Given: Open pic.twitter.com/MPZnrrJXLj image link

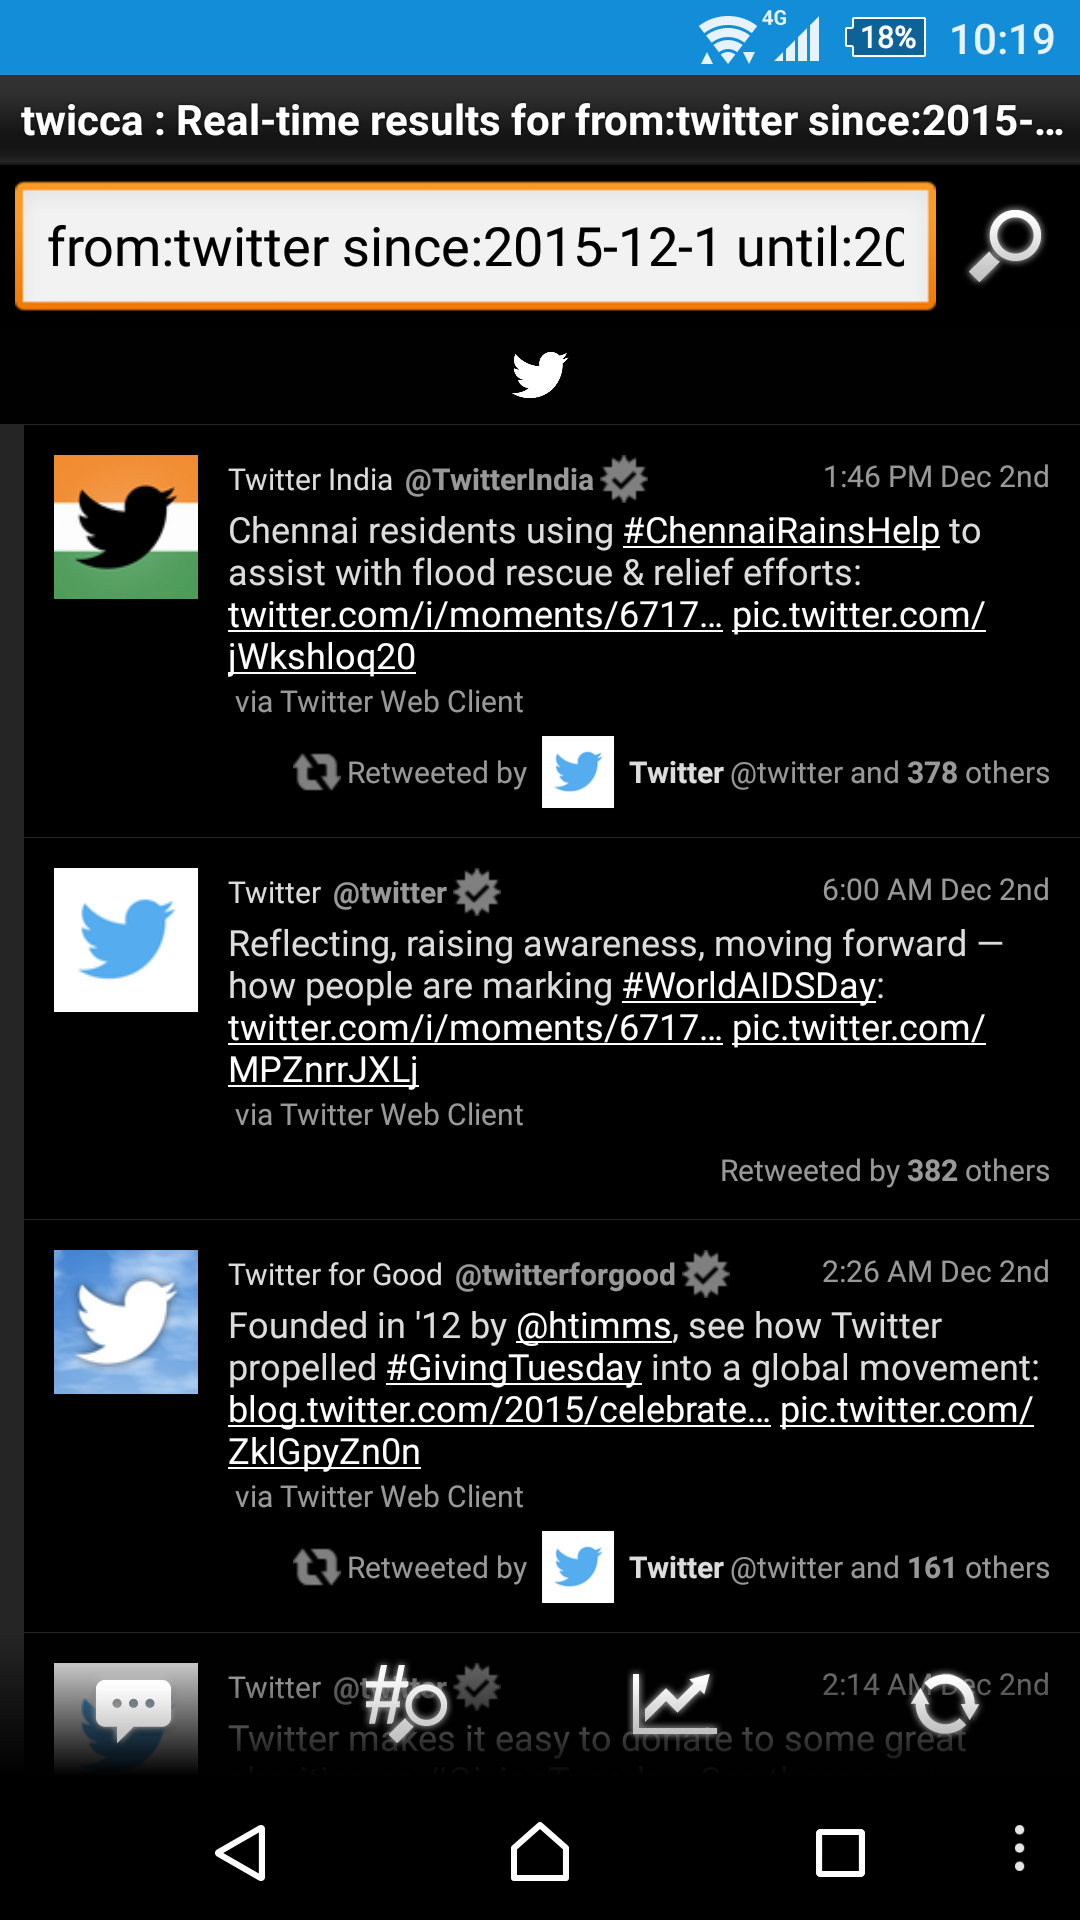Looking at the screenshot, I should [x=607, y=1049].
